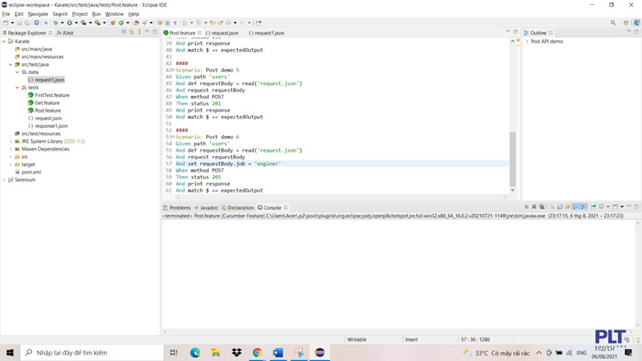
Task: Select Get.feature in the tree
Action: tap(44, 103)
